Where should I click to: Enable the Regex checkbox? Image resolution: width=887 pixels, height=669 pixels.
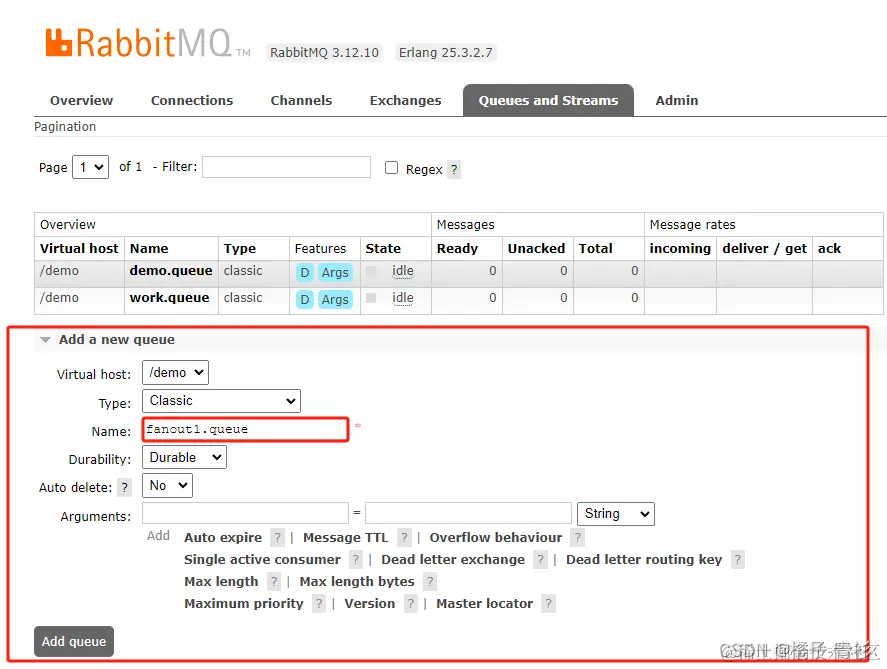click(391, 168)
